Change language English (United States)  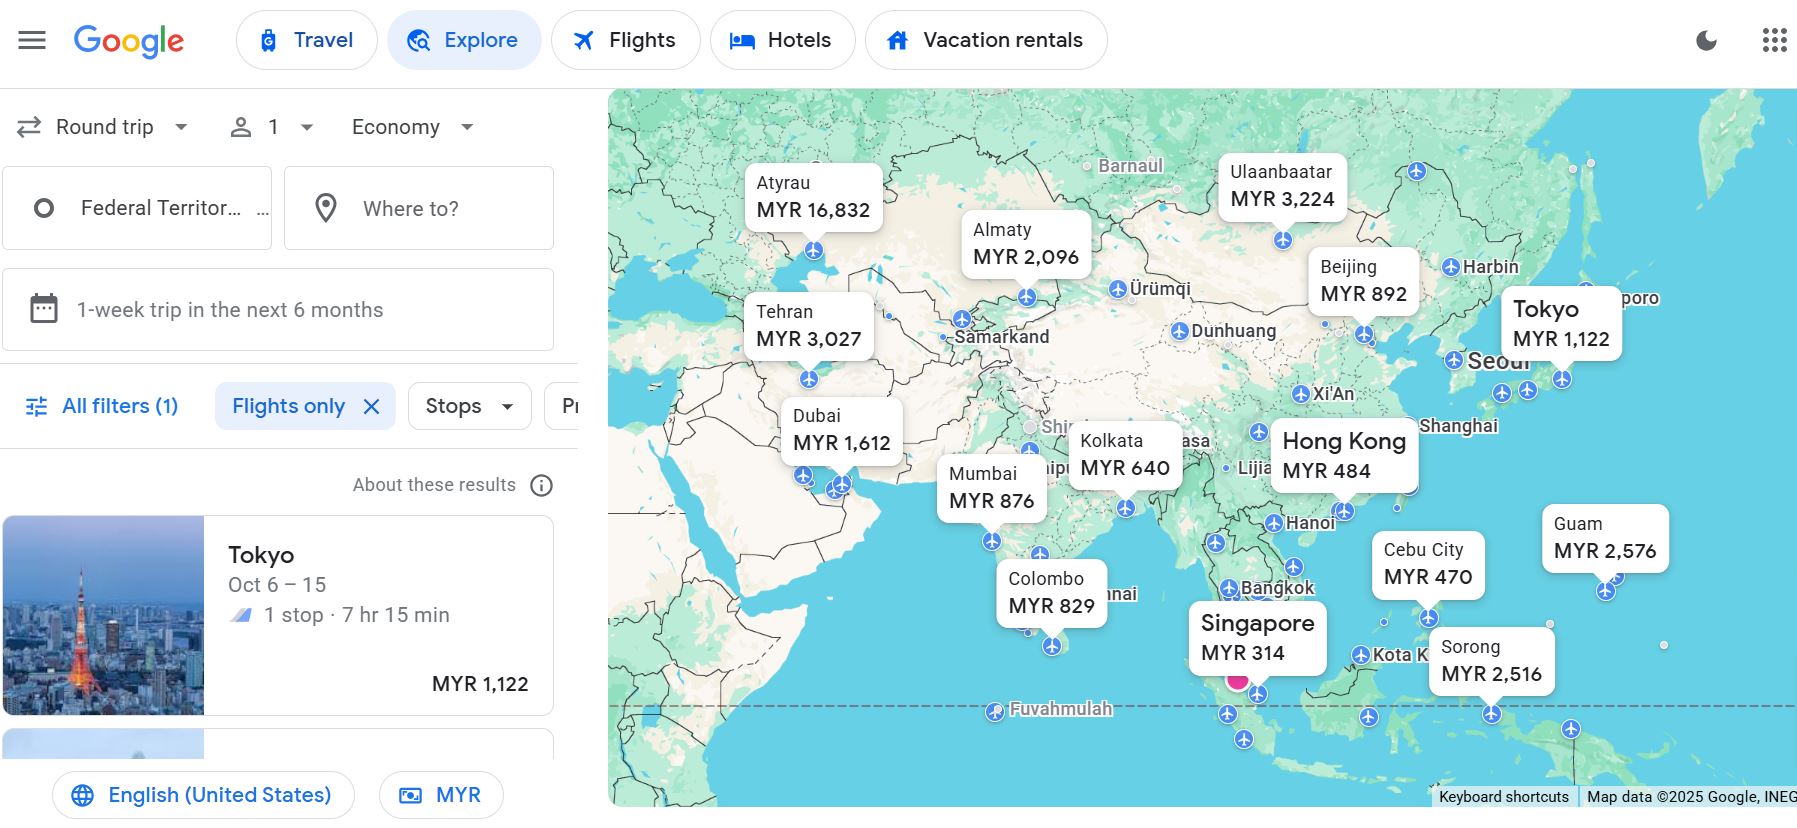coord(203,795)
